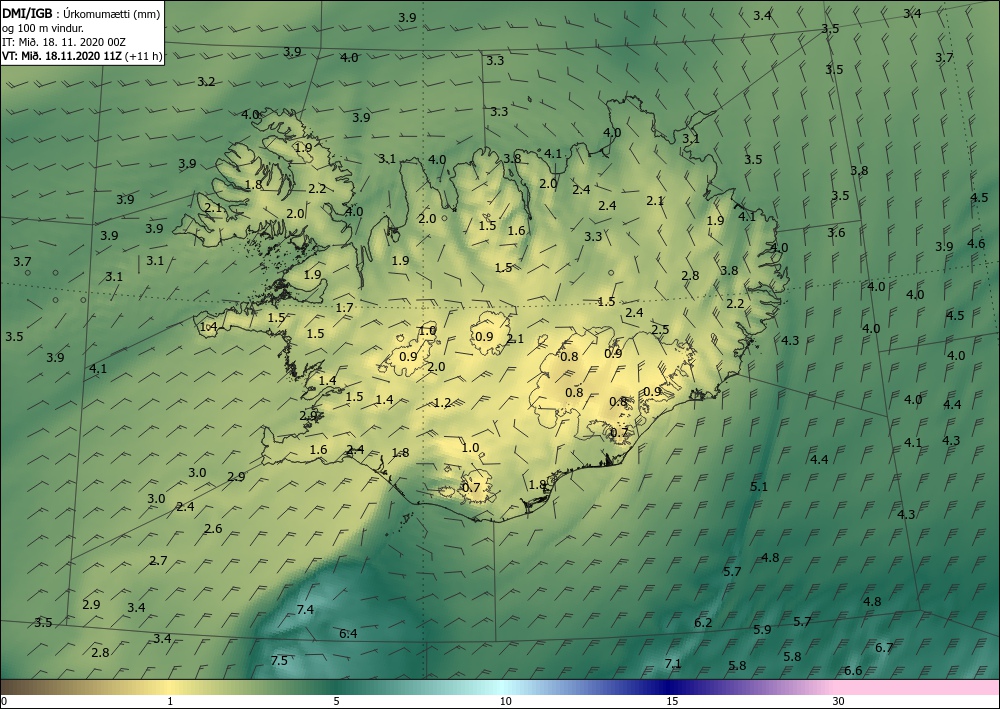
Task: Click the map value "4.6" at the east edge
Action: [976, 244]
